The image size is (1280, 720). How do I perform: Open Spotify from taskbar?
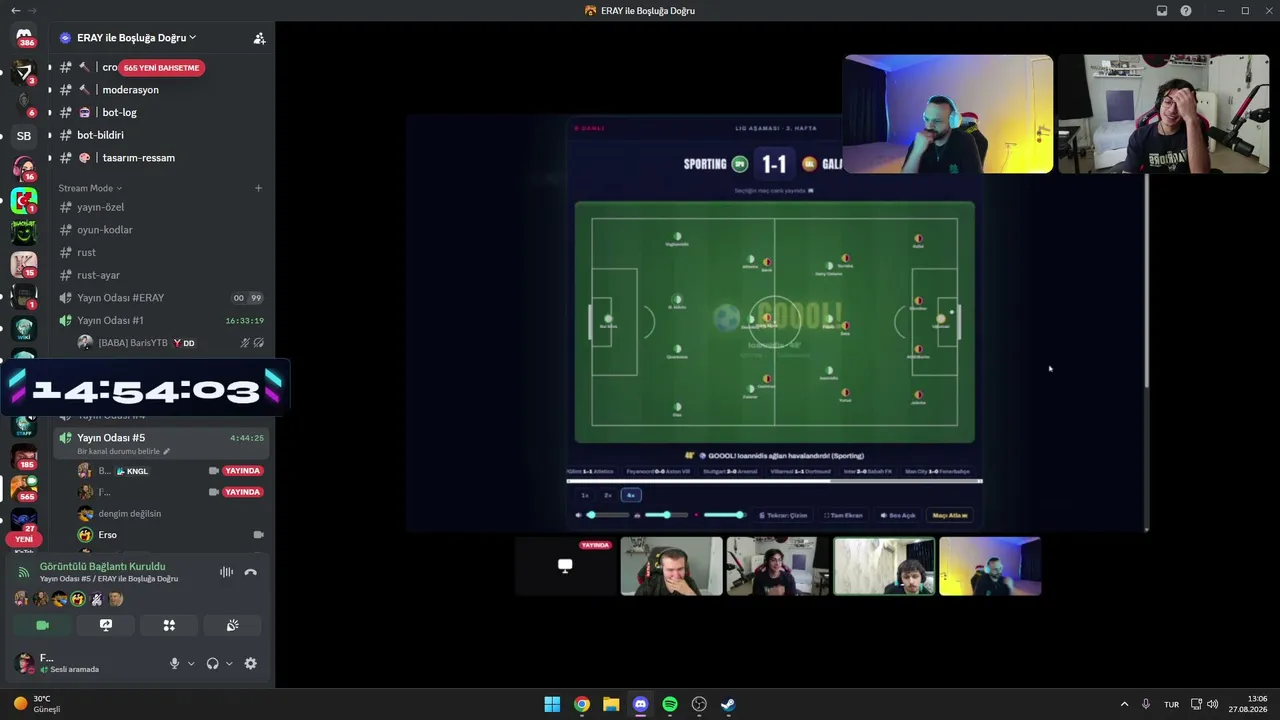tap(670, 704)
